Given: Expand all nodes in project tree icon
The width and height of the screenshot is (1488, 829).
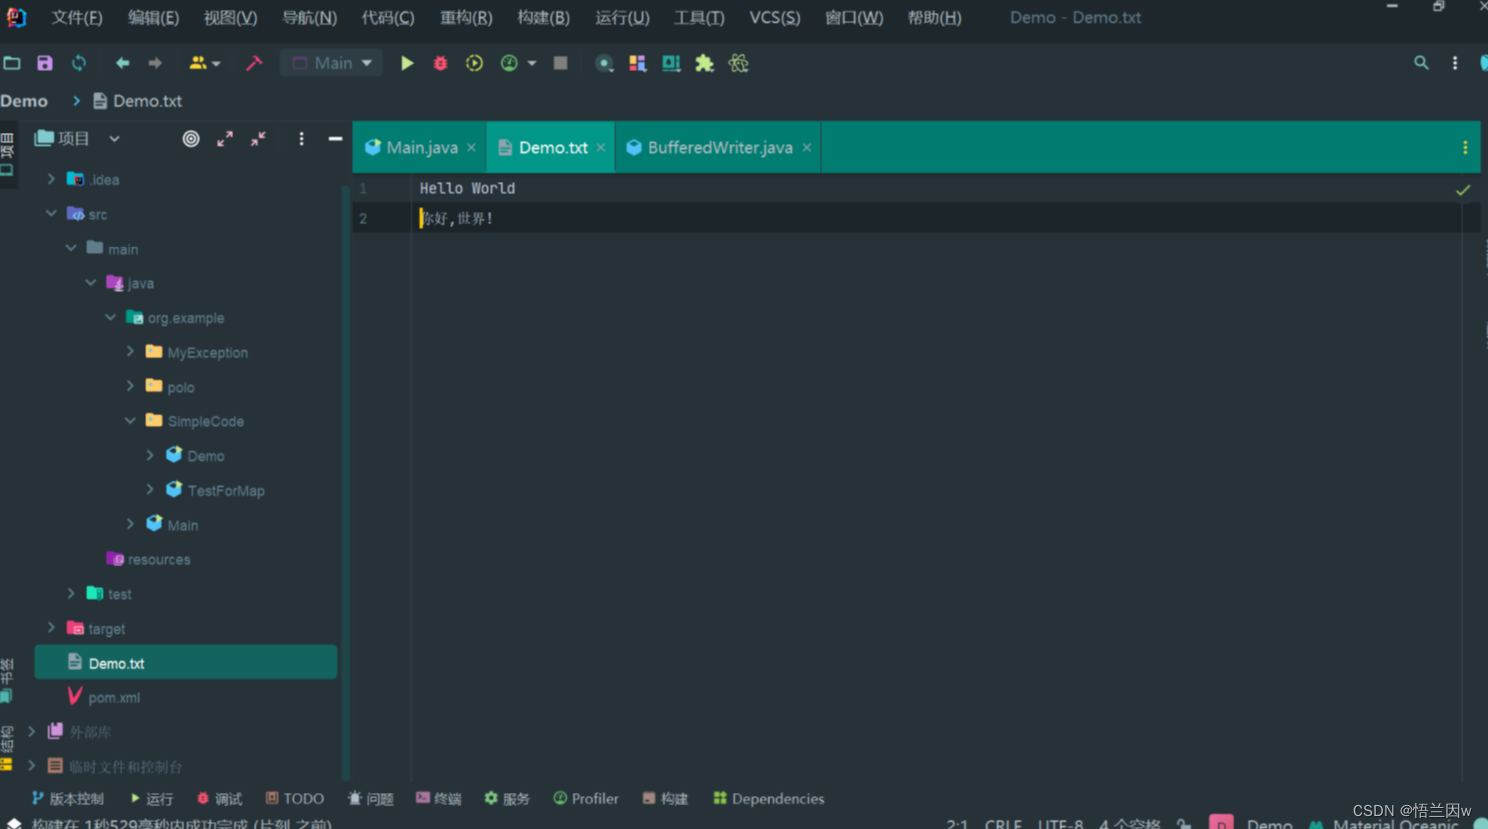Looking at the screenshot, I should pos(225,139).
